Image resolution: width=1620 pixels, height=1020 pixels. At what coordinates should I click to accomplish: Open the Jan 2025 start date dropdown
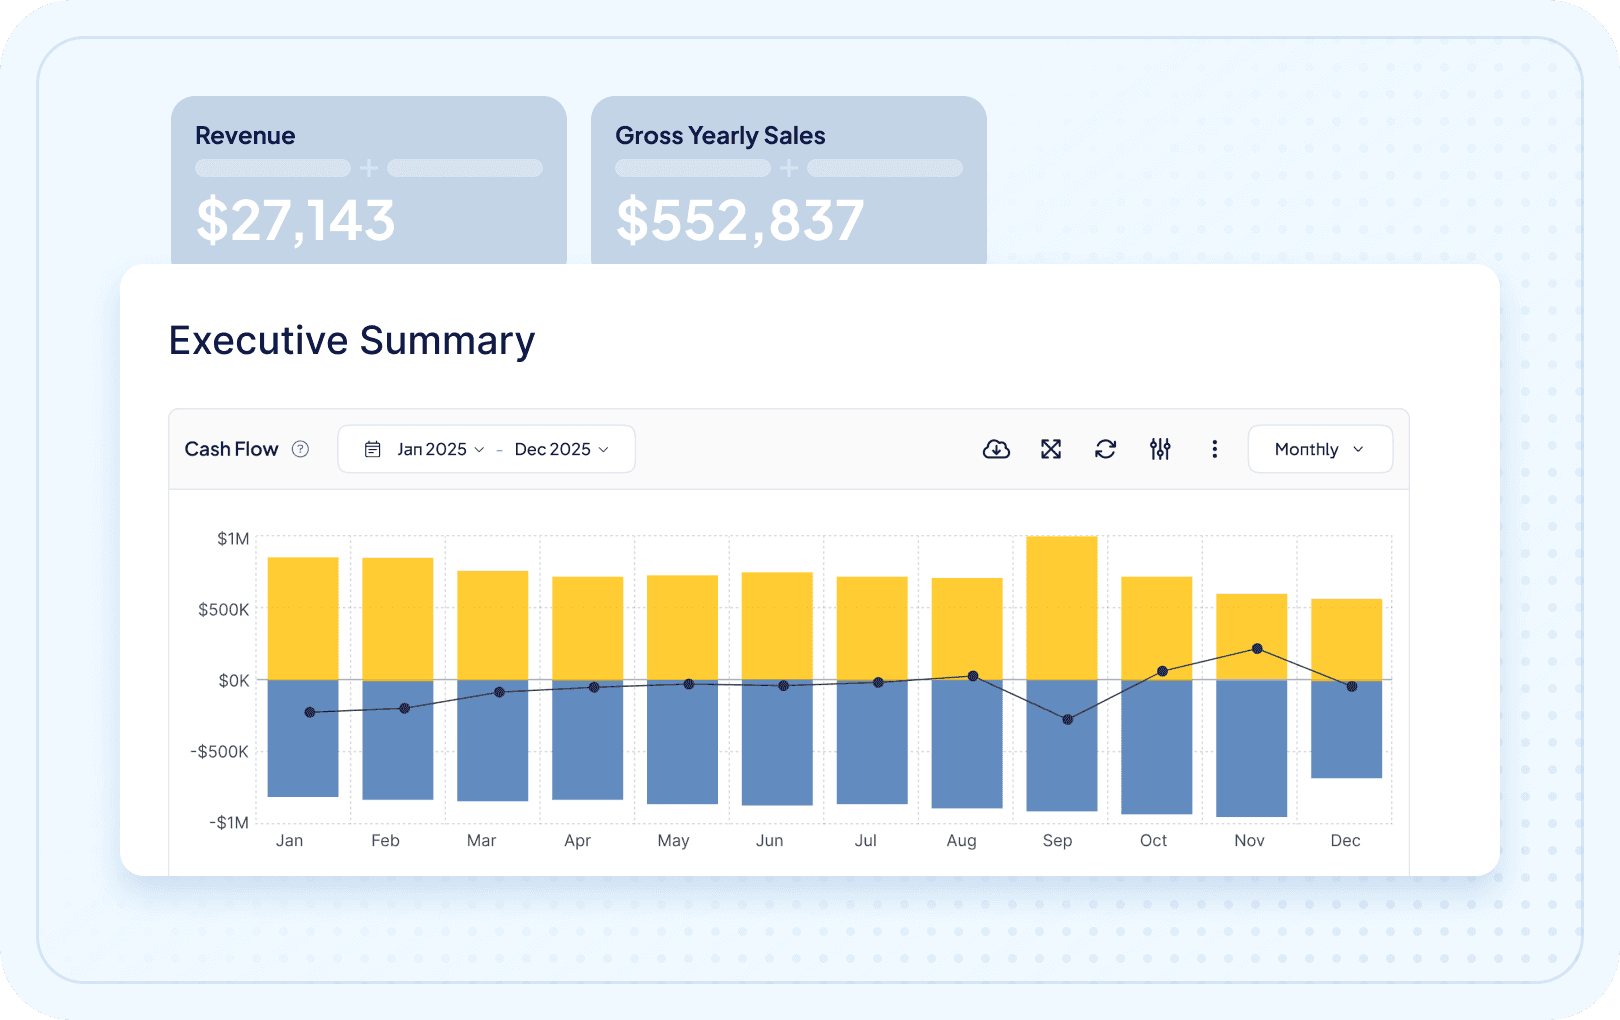tap(441, 449)
